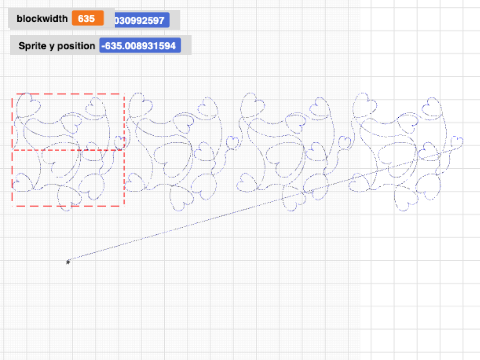Viewport: 480px width, 360px height.
Task: Select the -635.008931594 y position value
Action: (x=140, y=46)
